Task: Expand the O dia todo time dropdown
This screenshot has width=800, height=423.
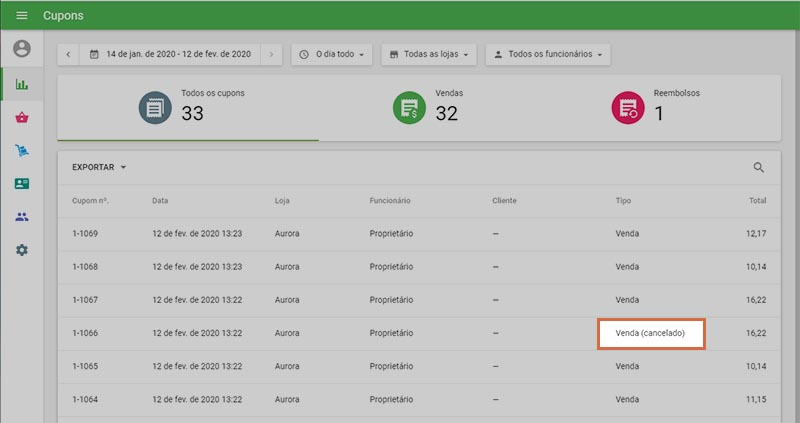Action: coord(332,54)
